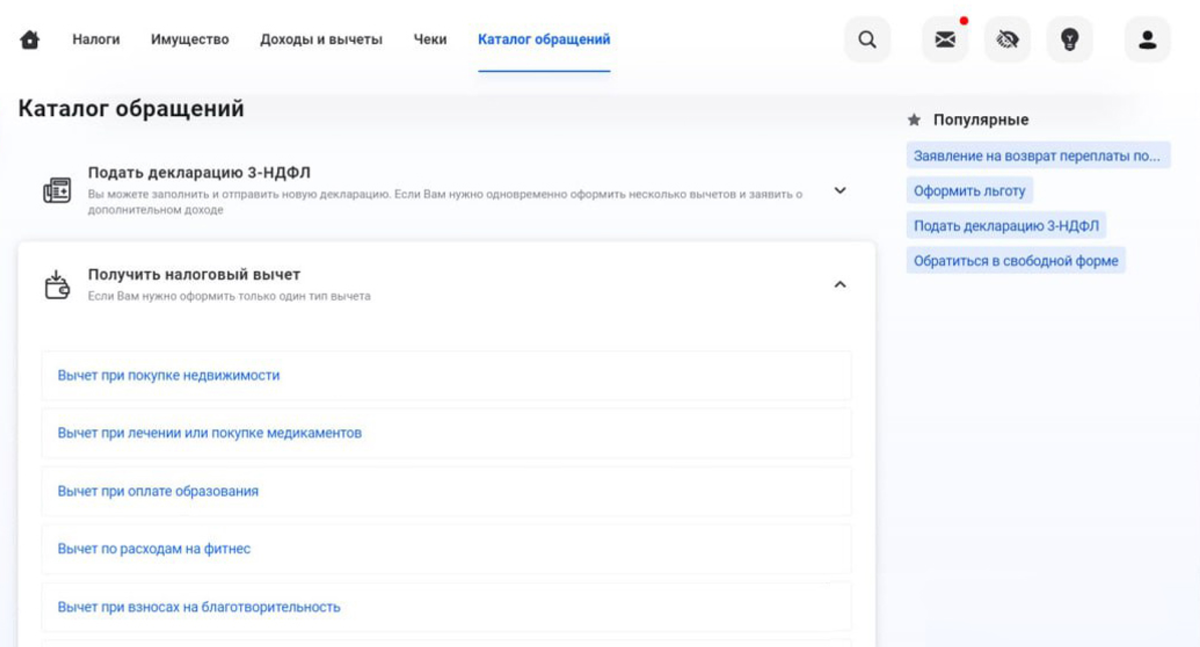
Task: Open messages envelope icon
Action: [x=945, y=40]
